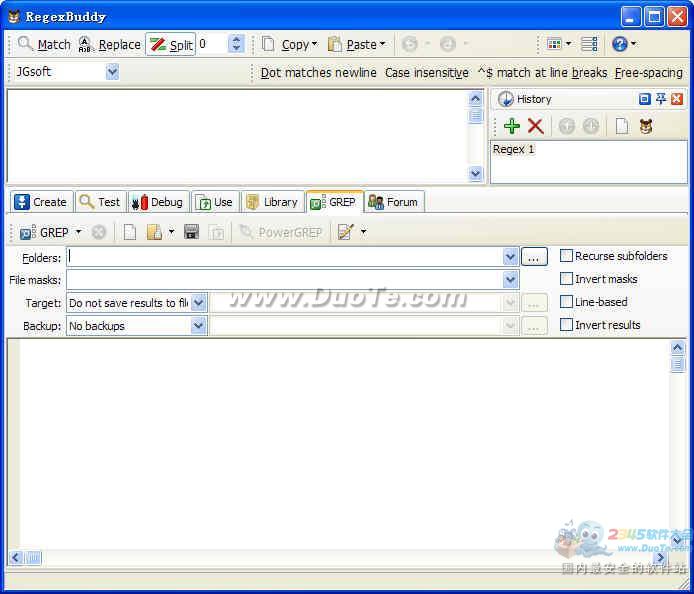
Task: Toggle Case insensitive option
Action: coord(427,73)
